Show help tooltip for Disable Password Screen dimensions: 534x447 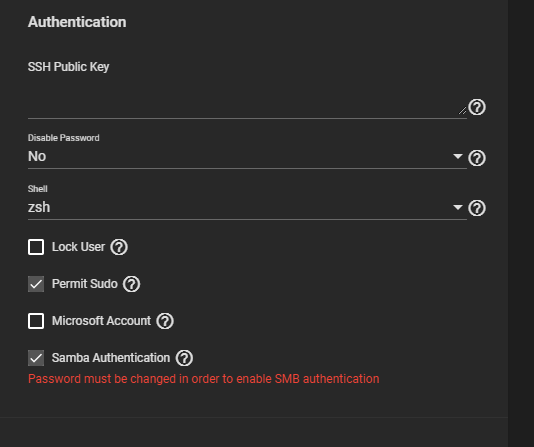[x=477, y=158]
